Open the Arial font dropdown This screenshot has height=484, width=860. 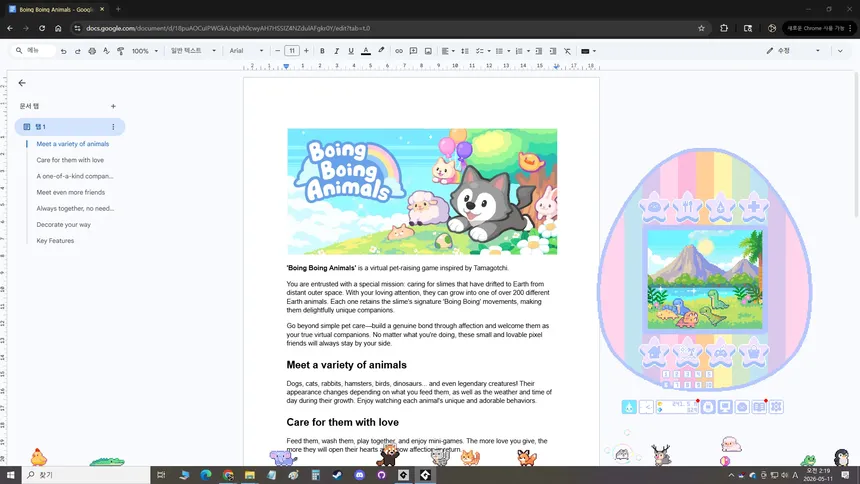246,51
